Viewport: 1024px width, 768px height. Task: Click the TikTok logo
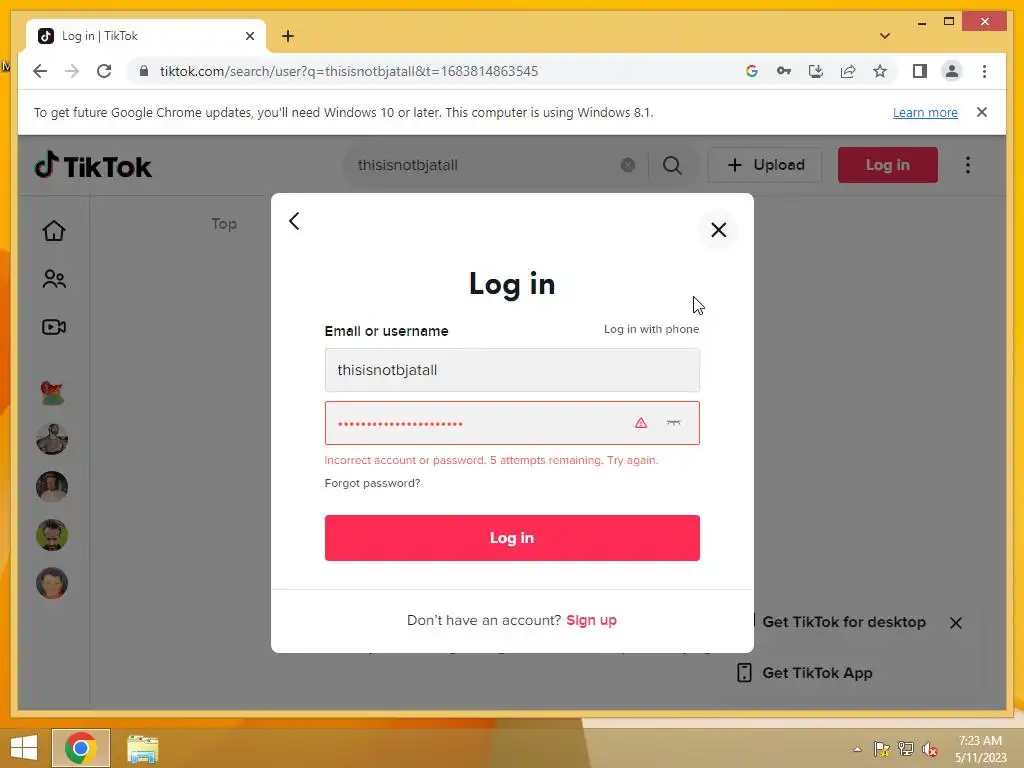point(93,166)
